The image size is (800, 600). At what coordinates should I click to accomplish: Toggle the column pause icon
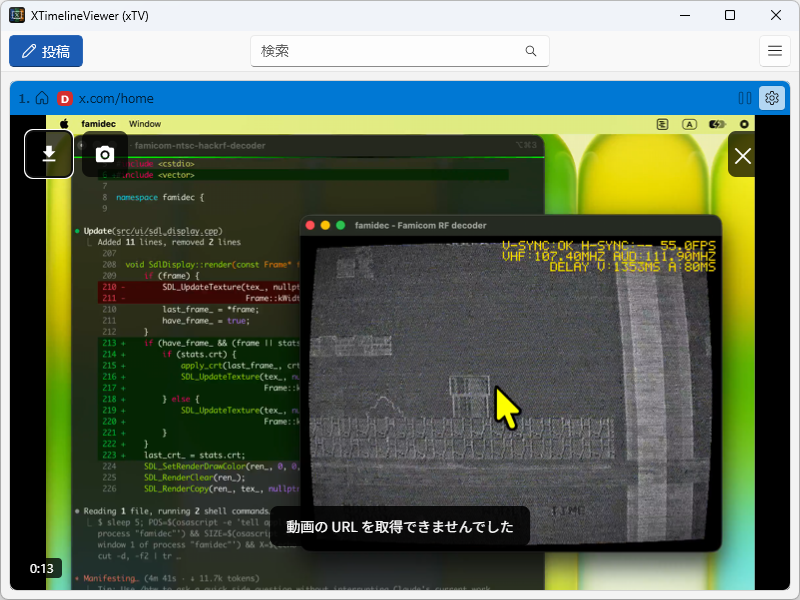click(745, 98)
